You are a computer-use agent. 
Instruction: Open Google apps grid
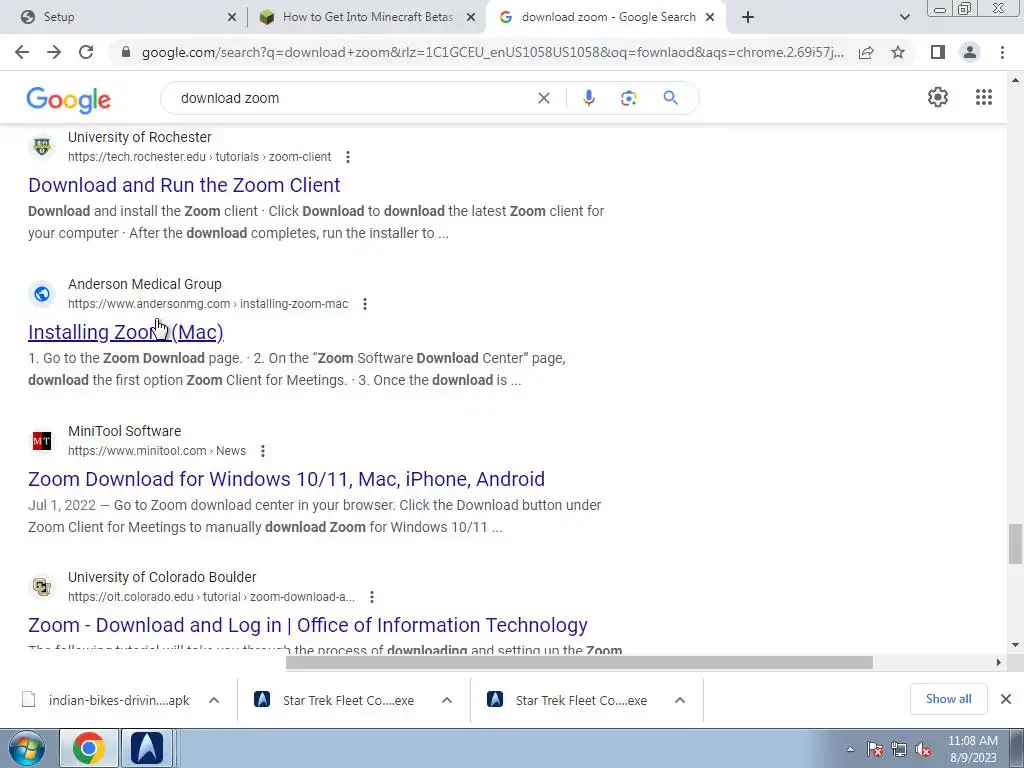tap(984, 97)
